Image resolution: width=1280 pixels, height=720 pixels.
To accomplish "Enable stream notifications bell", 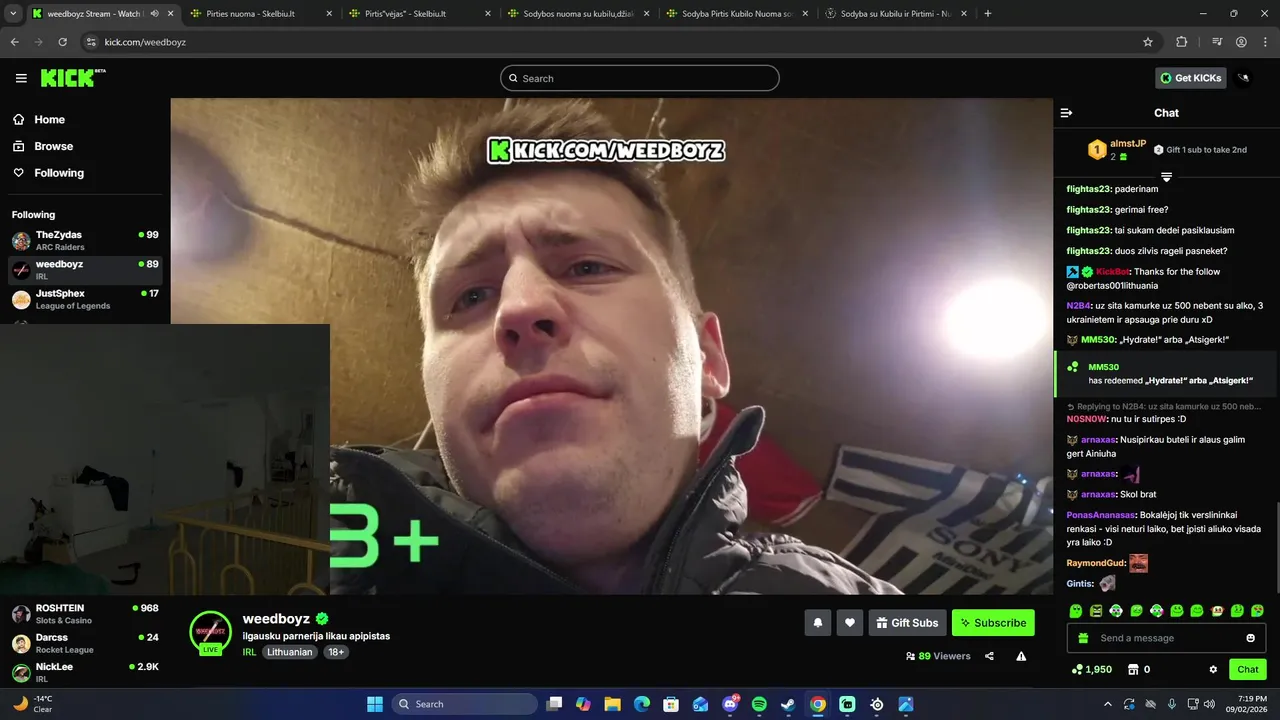I will (x=818, y=623).
